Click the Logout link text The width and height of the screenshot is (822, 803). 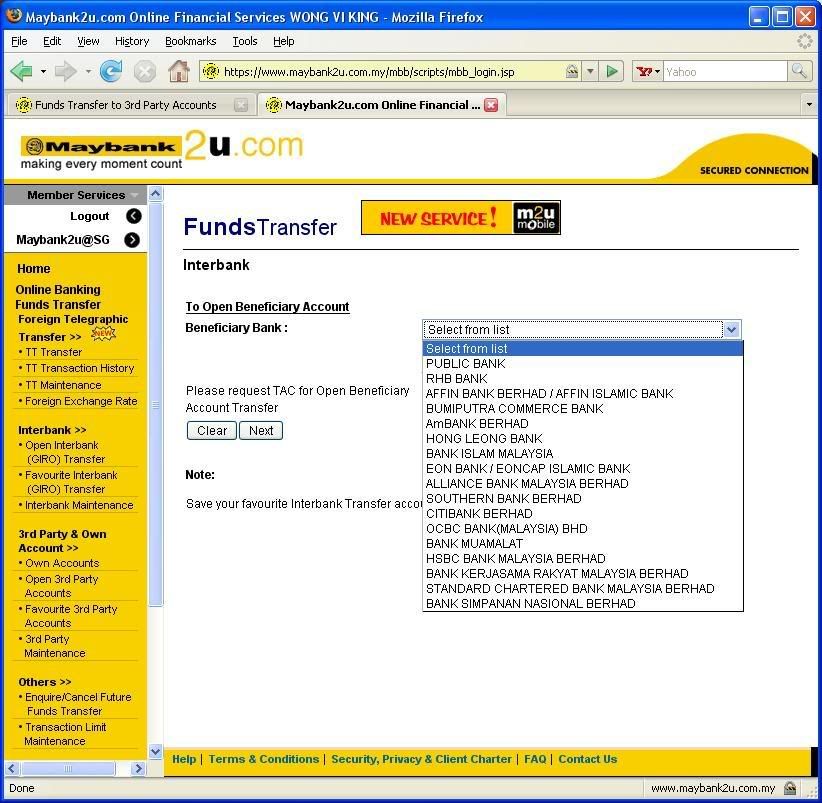(x=90, y=216)
